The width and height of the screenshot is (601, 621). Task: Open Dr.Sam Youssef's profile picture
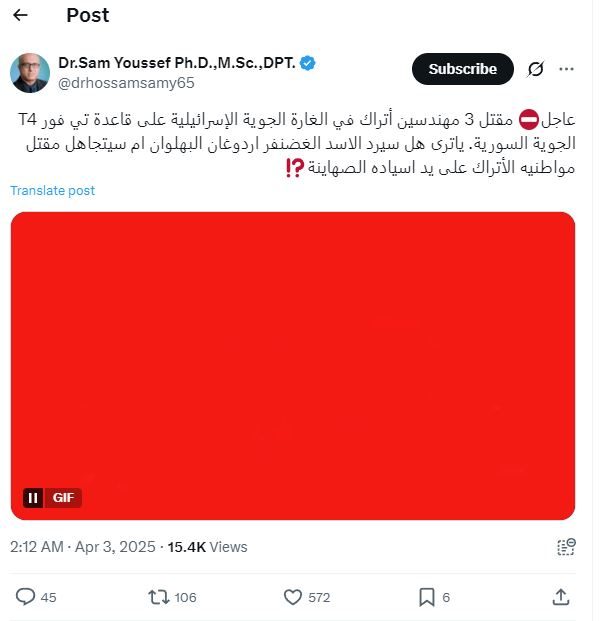click(x=30, y=73)
